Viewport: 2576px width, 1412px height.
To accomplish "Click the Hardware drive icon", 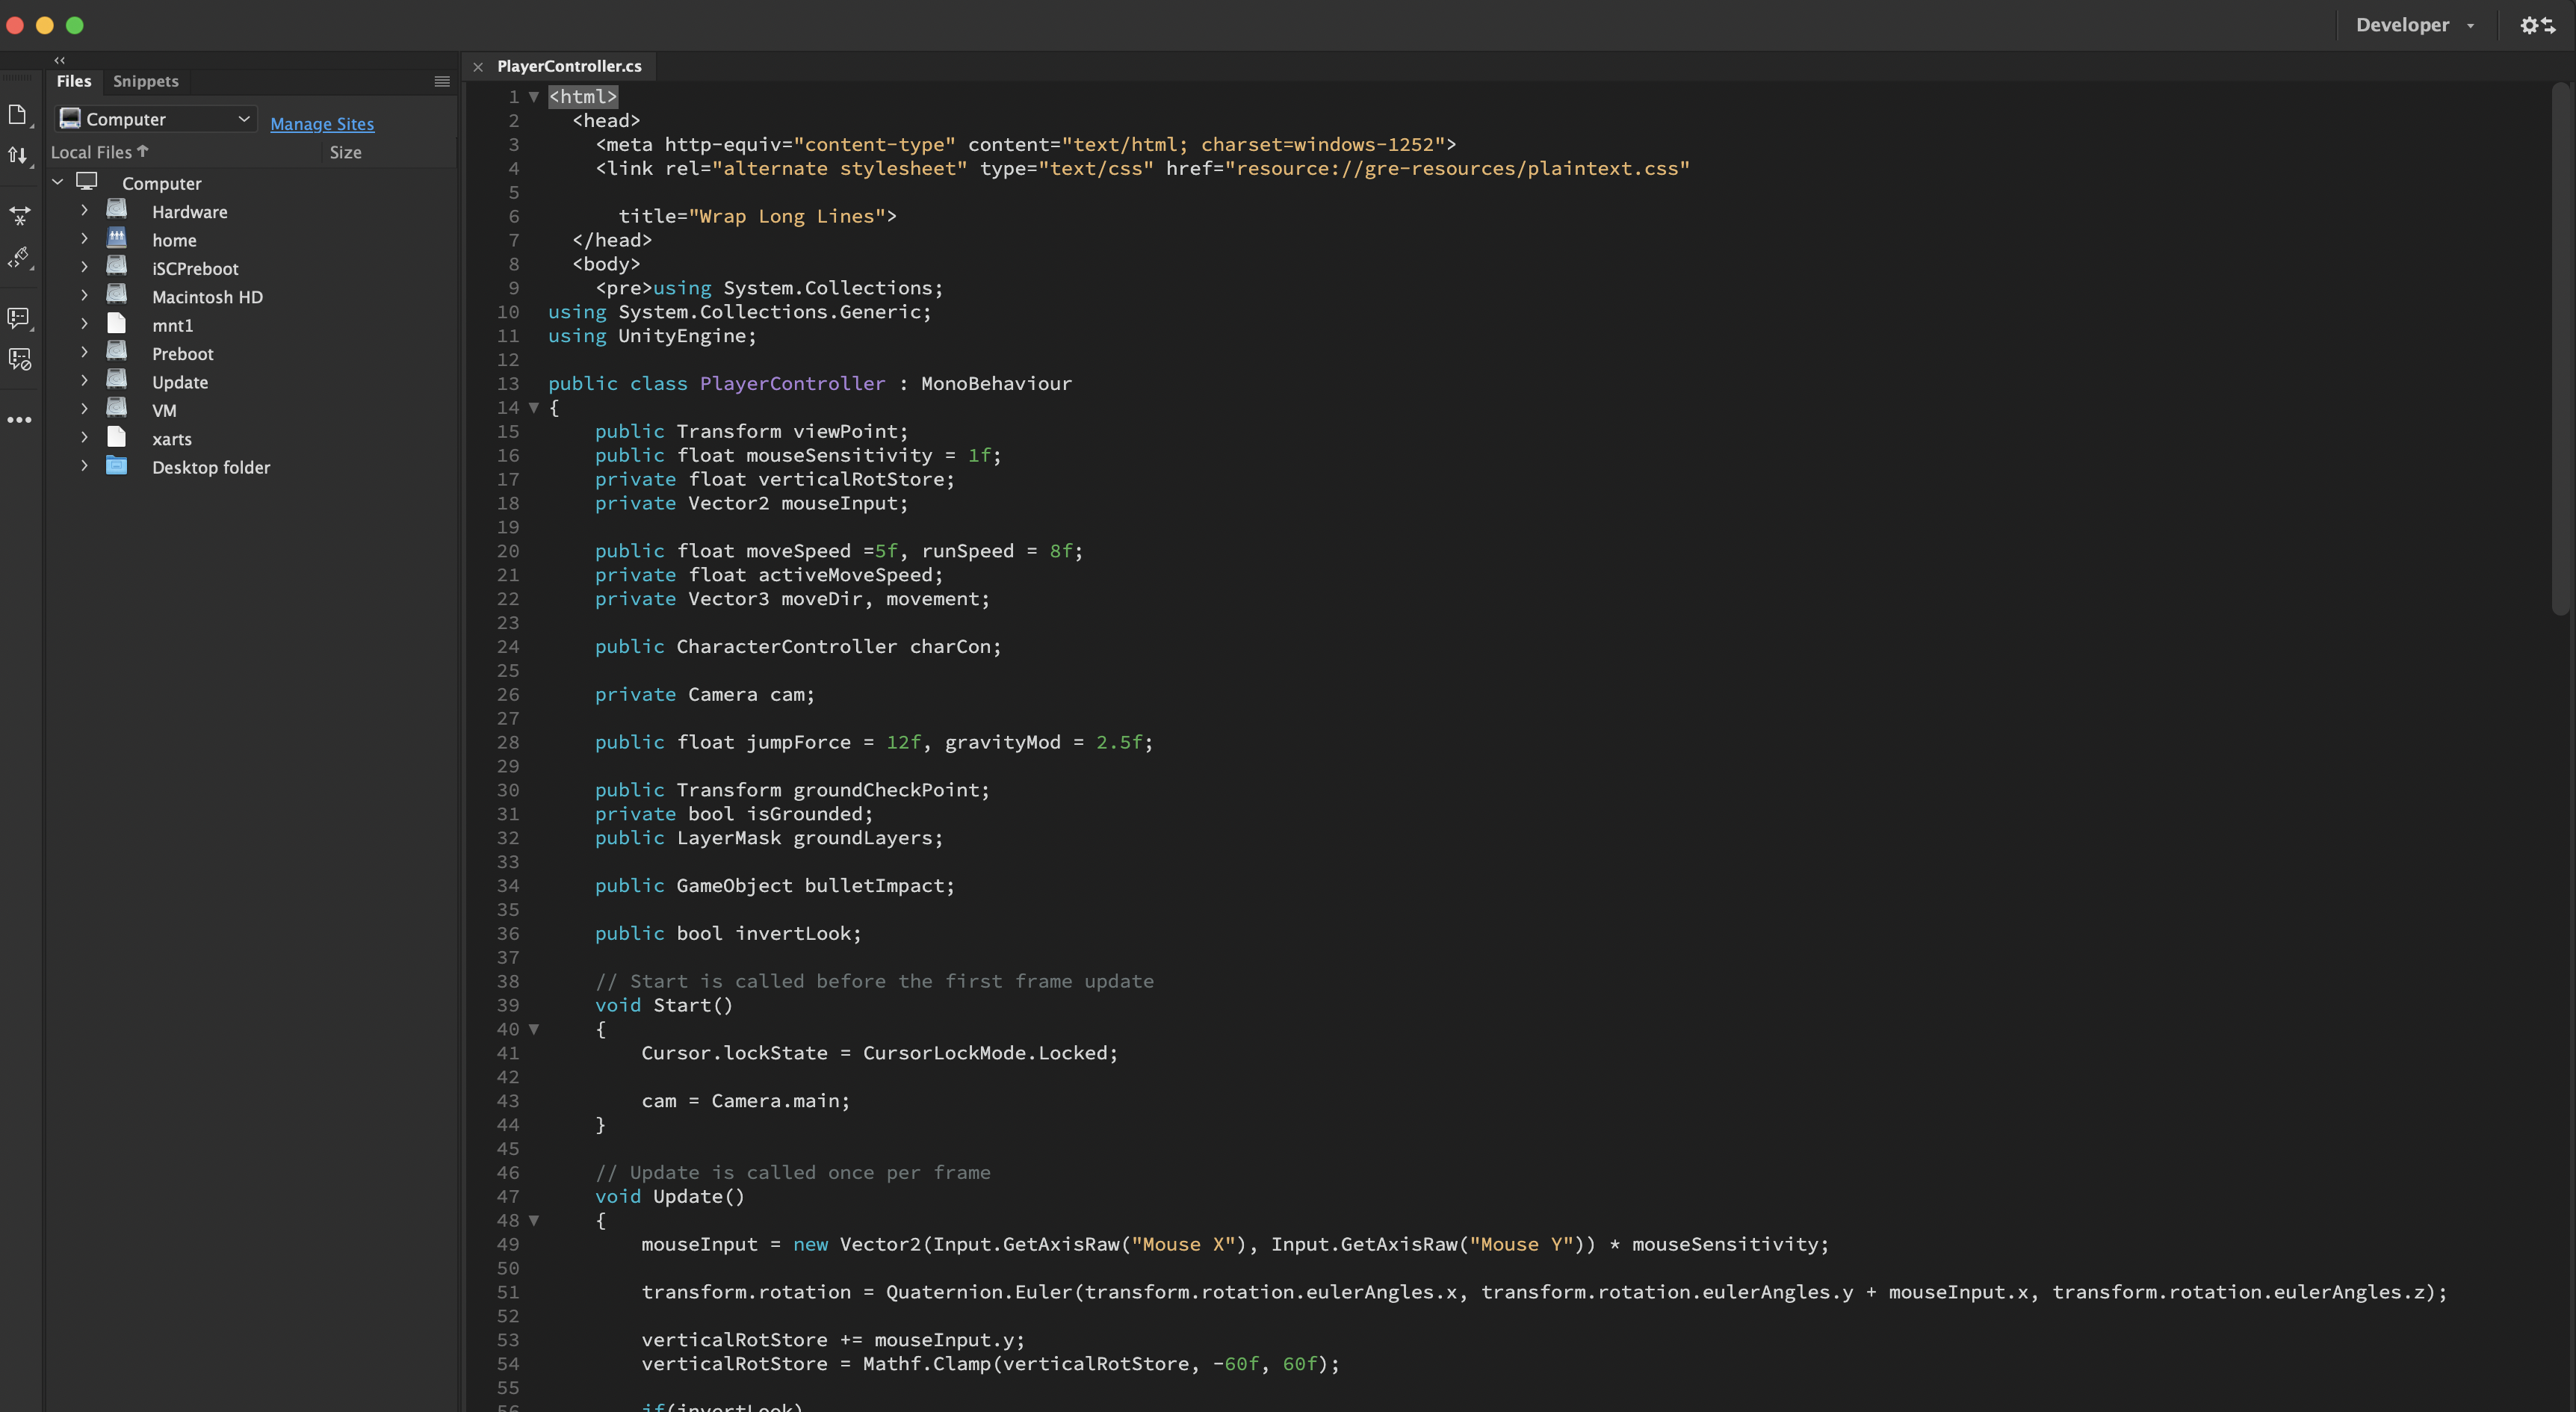I will tap(117, 210).
